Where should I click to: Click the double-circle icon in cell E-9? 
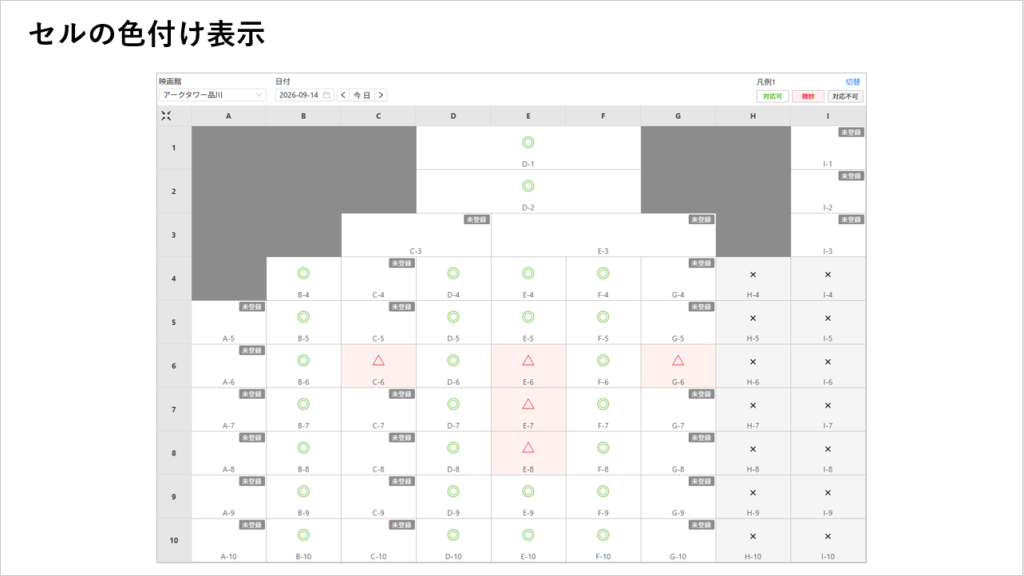click(x=528, y=491)
